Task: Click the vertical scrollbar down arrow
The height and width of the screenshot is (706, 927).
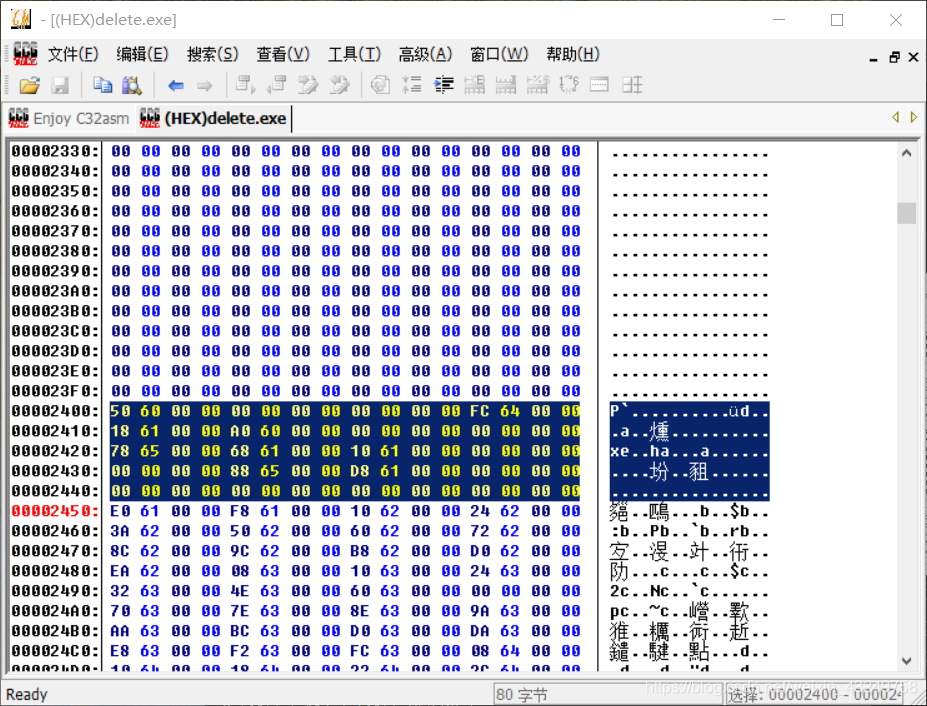Action: pos(906,660)
